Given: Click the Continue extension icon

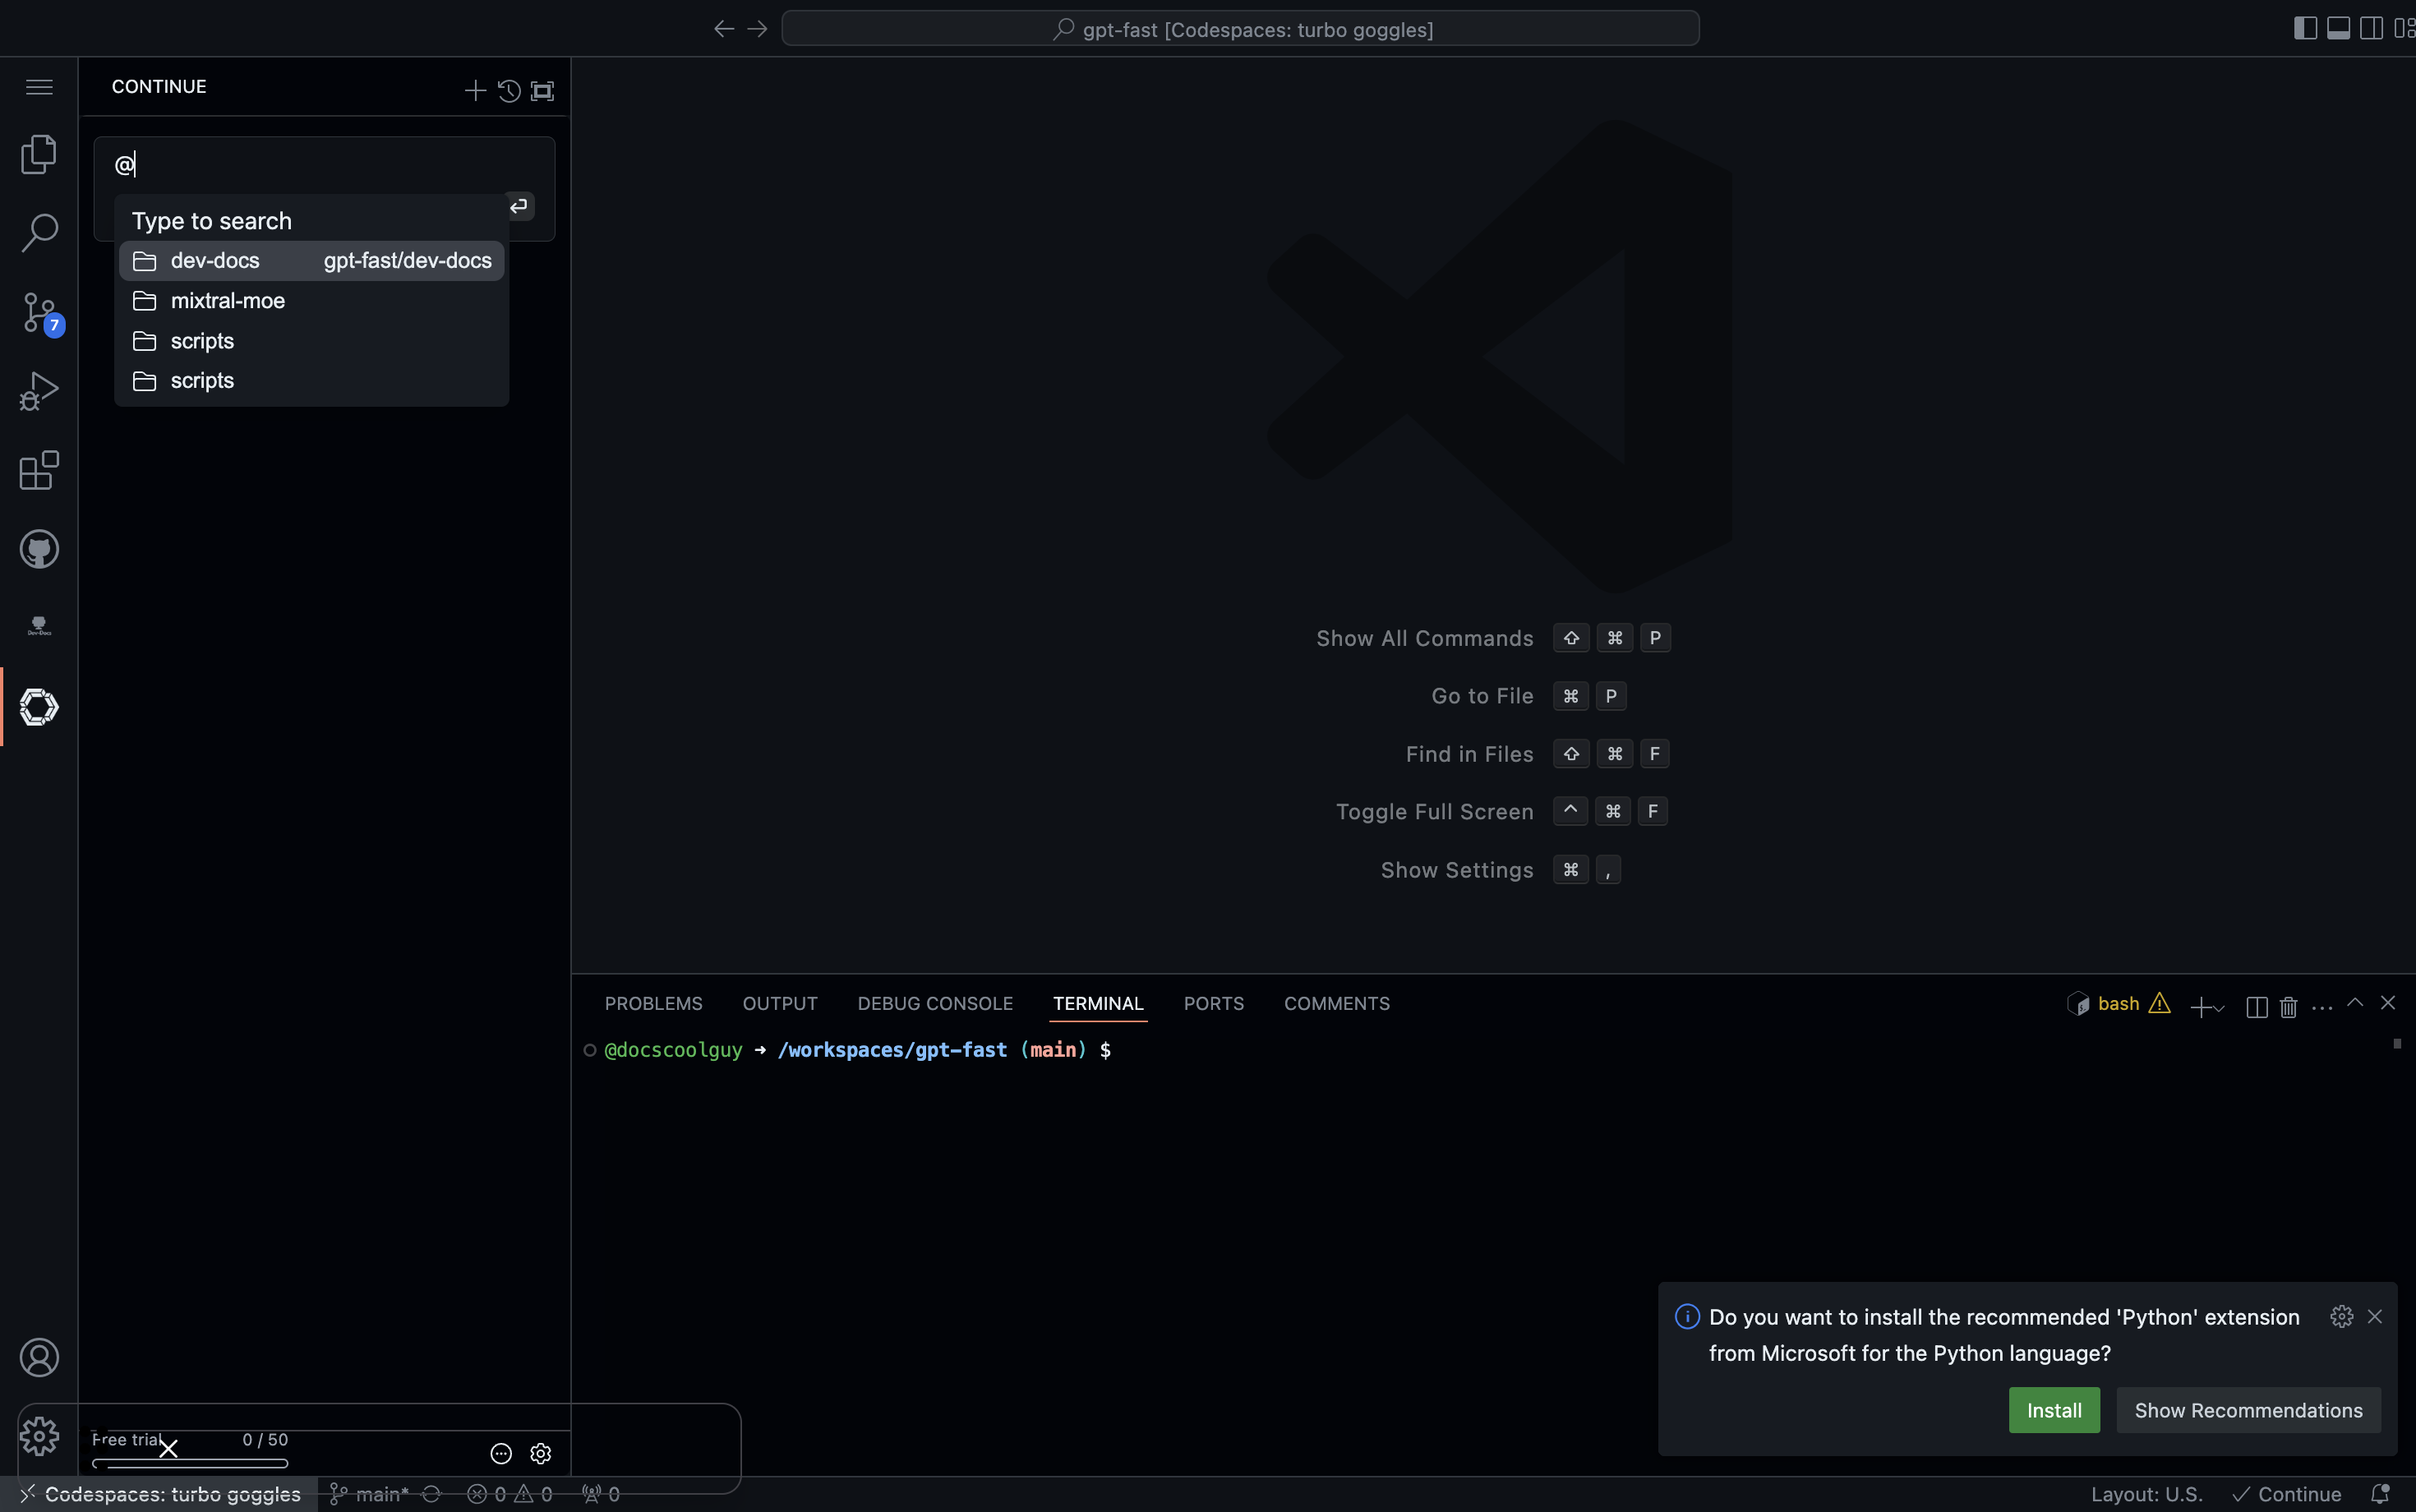Looking at the screenshot, I should pyautogui.click(x=39, y=707).
